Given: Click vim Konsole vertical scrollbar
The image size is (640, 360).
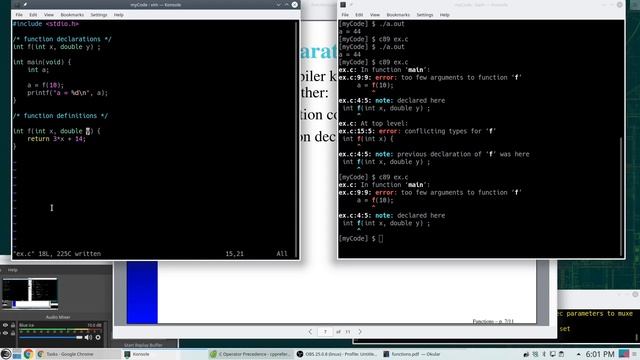Looking at the screenshot, I should 297,139.
